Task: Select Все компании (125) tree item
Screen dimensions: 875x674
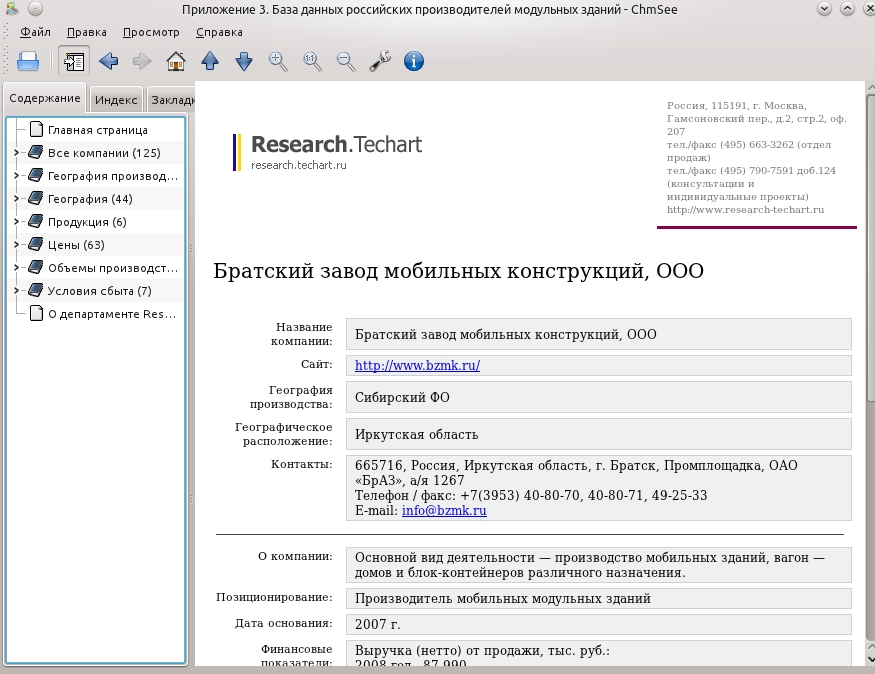Action: [104, 153]
